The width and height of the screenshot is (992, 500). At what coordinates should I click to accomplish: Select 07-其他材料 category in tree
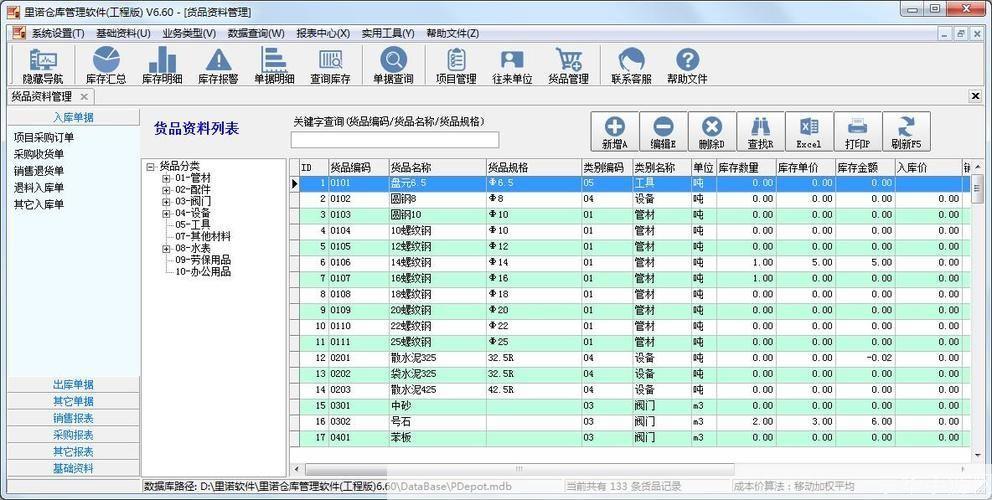click(x=203, y=237)
